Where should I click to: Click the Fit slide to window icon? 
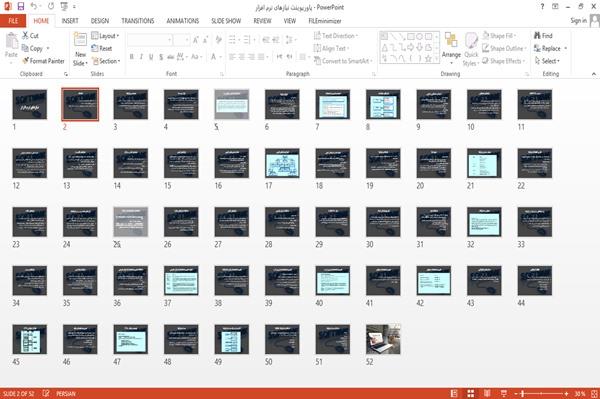click(x=594, y=393)
